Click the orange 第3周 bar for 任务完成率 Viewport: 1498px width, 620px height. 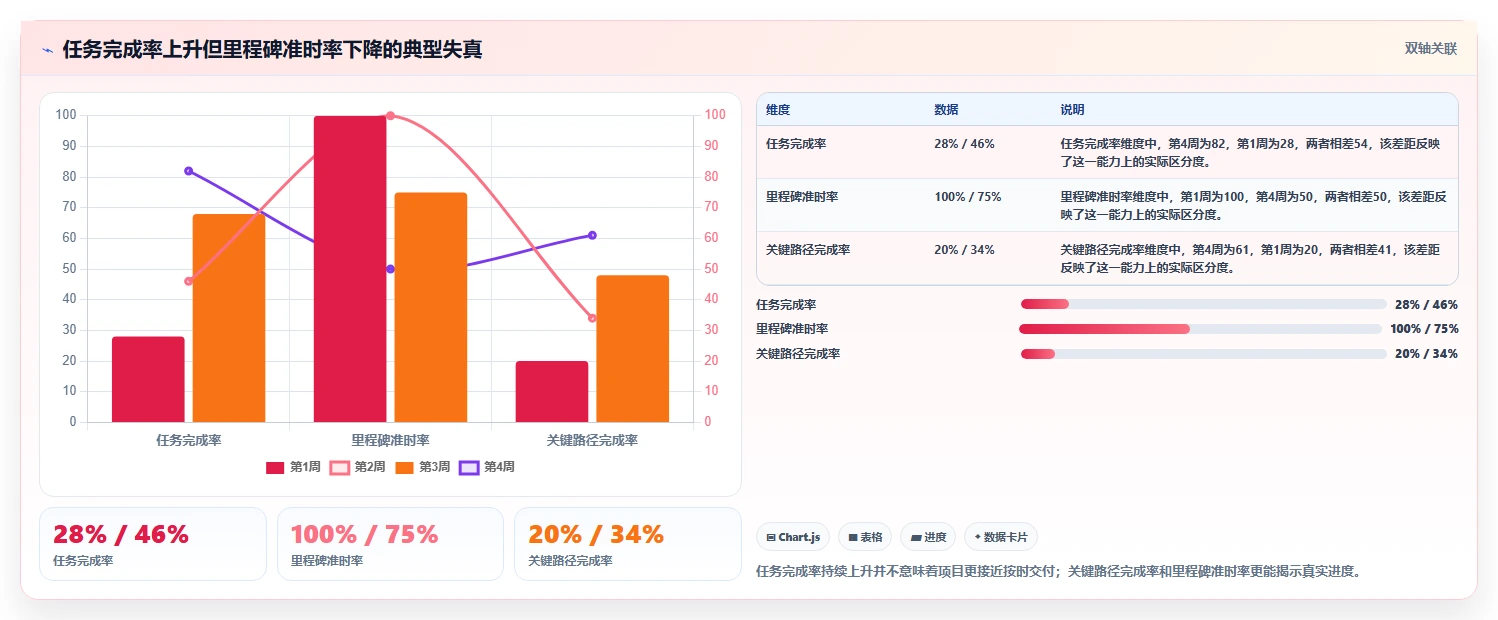click(229, 318)
